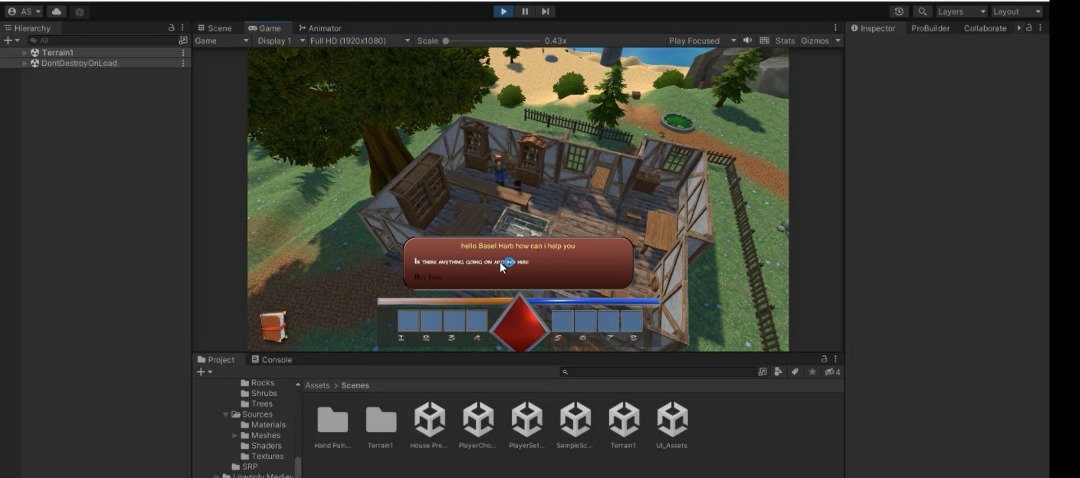Screen dimensions: 1080x478
Task: Click the version control icon beside cloud
Action: [79, 12]
